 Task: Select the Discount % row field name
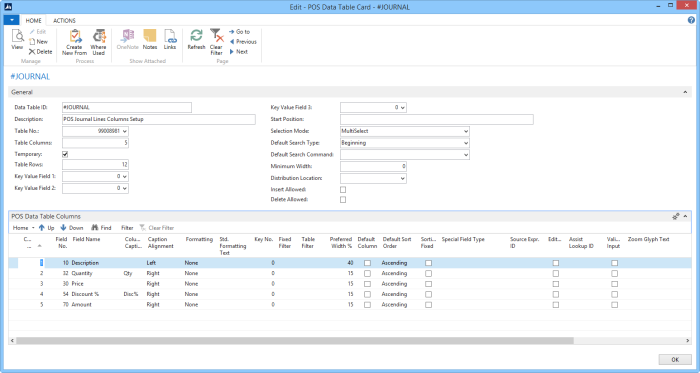pyautogui.click(x=85, y=294)
